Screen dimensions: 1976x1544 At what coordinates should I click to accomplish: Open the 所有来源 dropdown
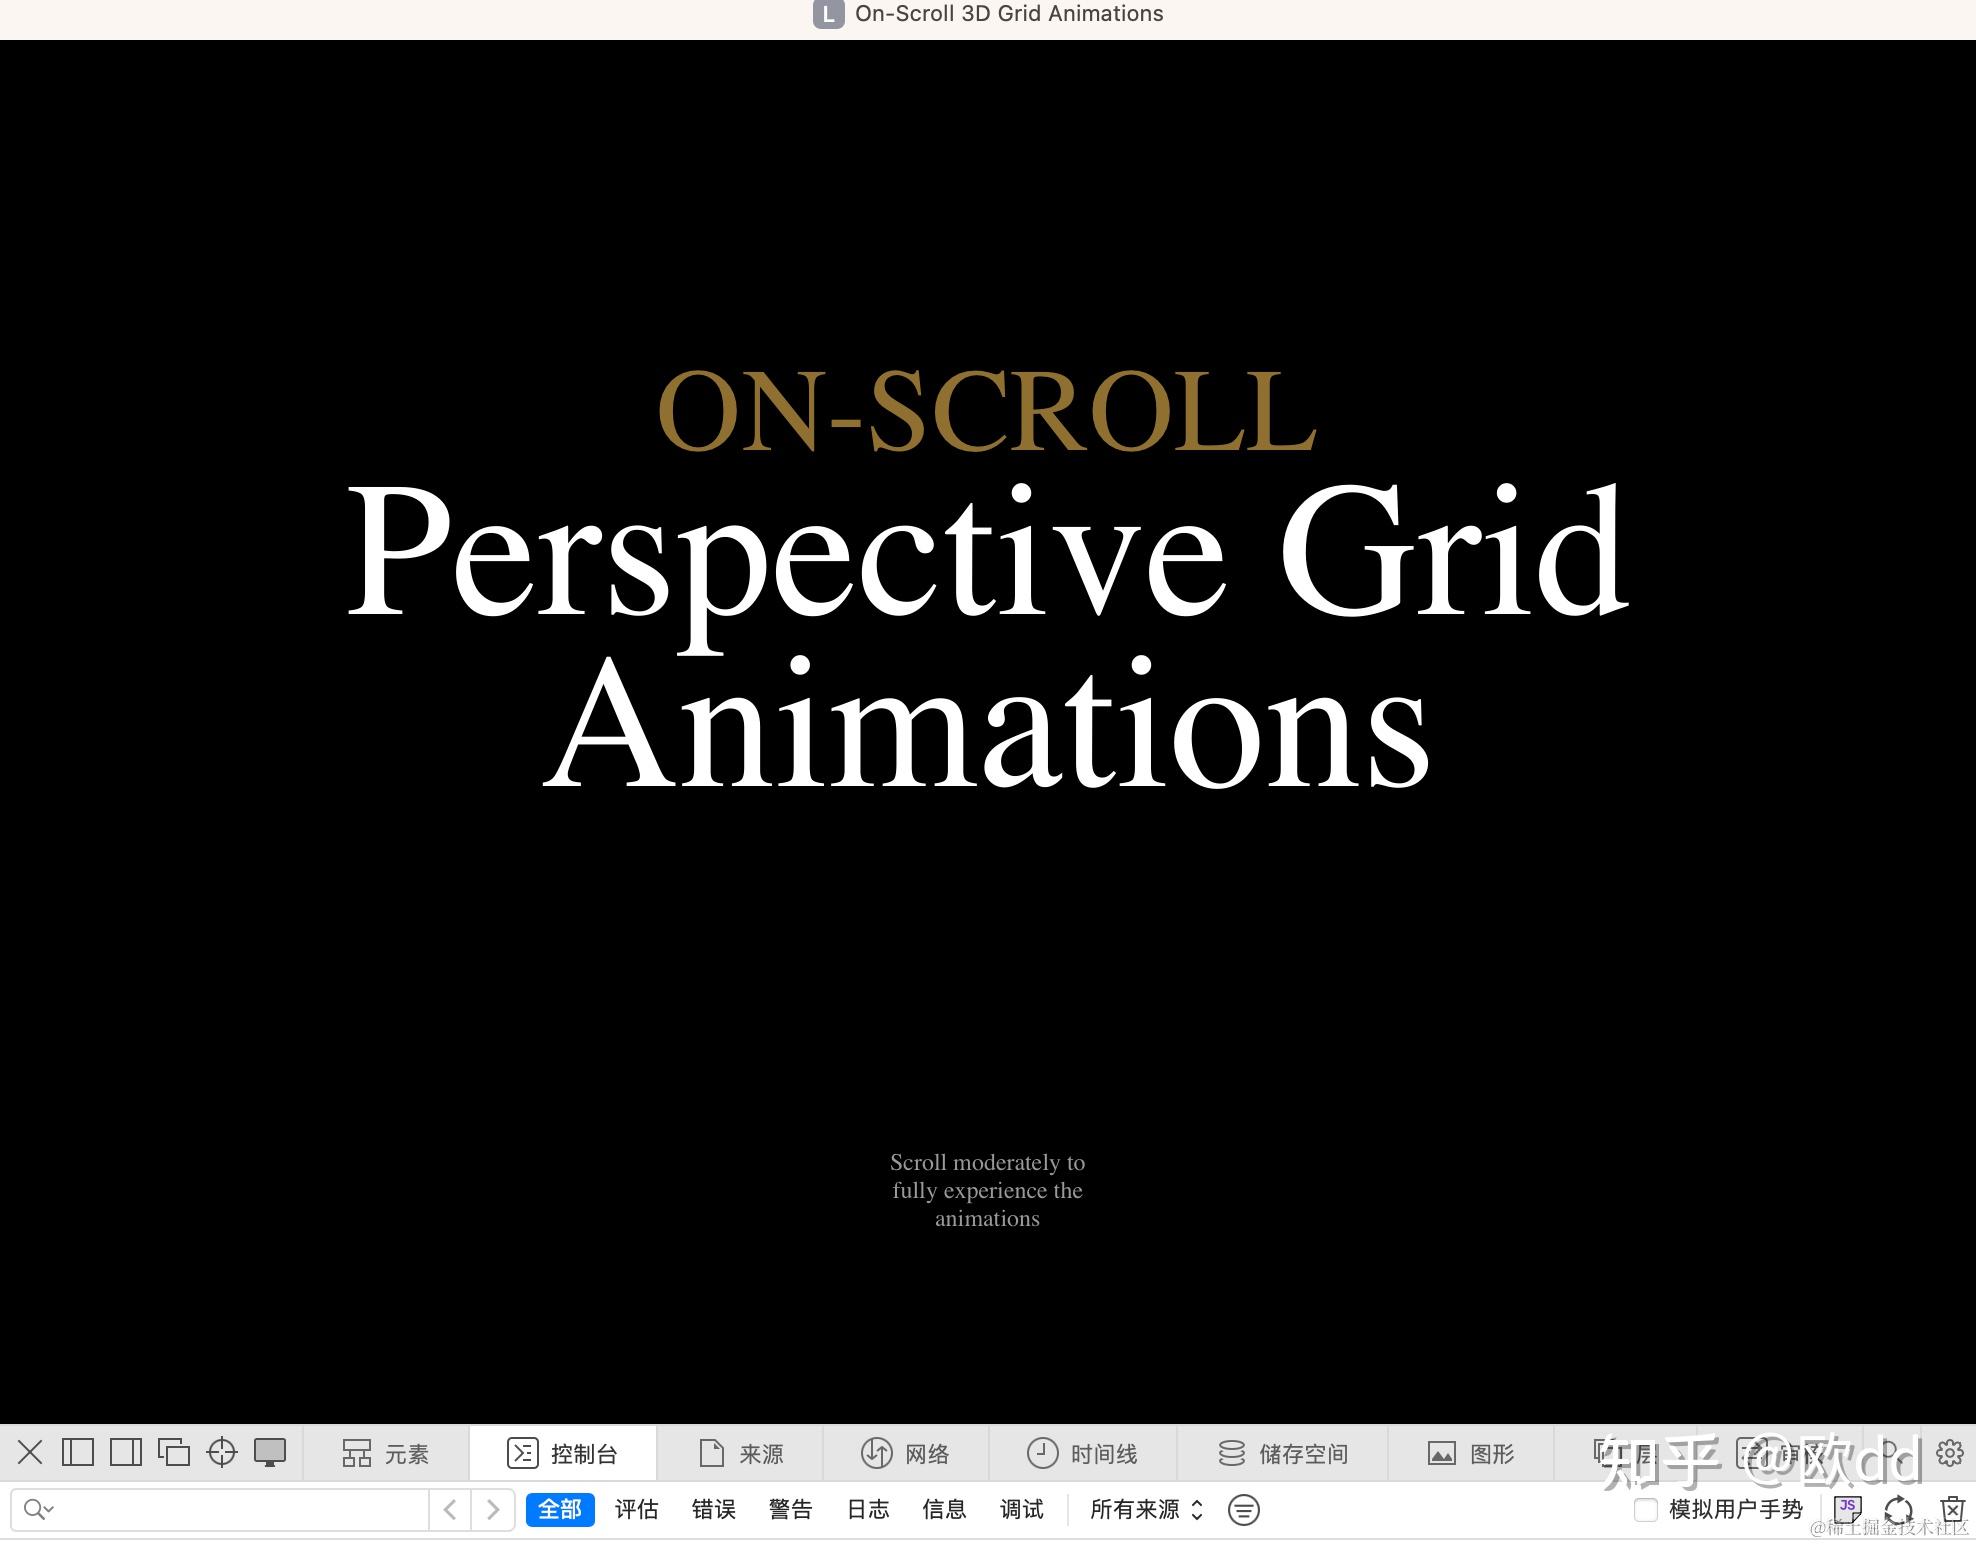pos(1144,1510)
